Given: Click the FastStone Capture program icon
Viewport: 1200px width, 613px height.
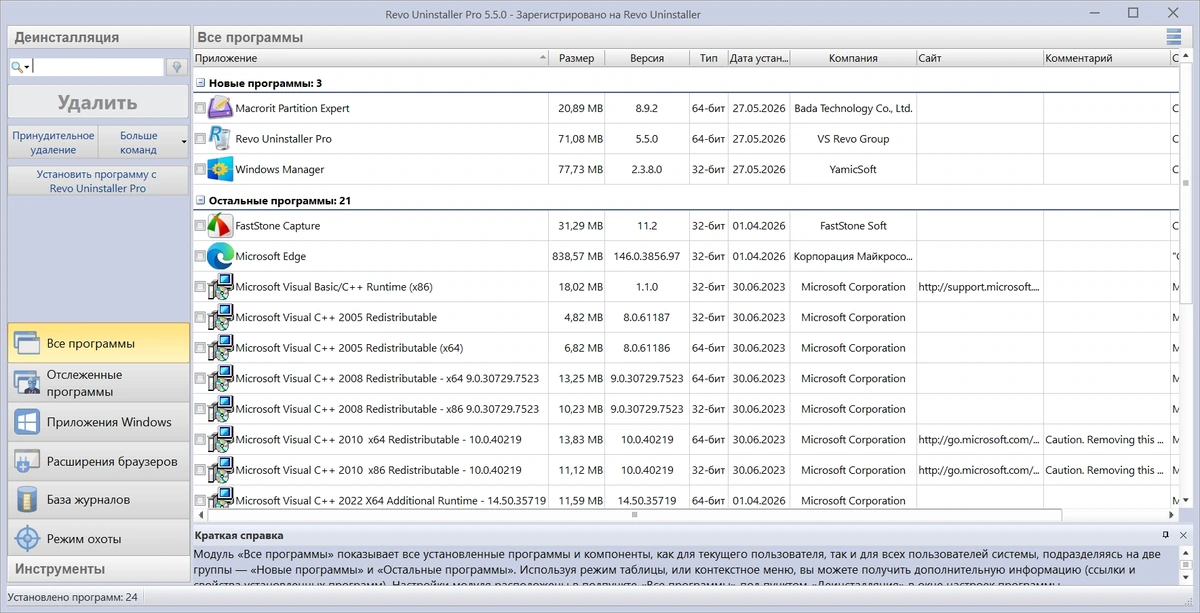Looking at the screenshot, I should pos(220,226).
